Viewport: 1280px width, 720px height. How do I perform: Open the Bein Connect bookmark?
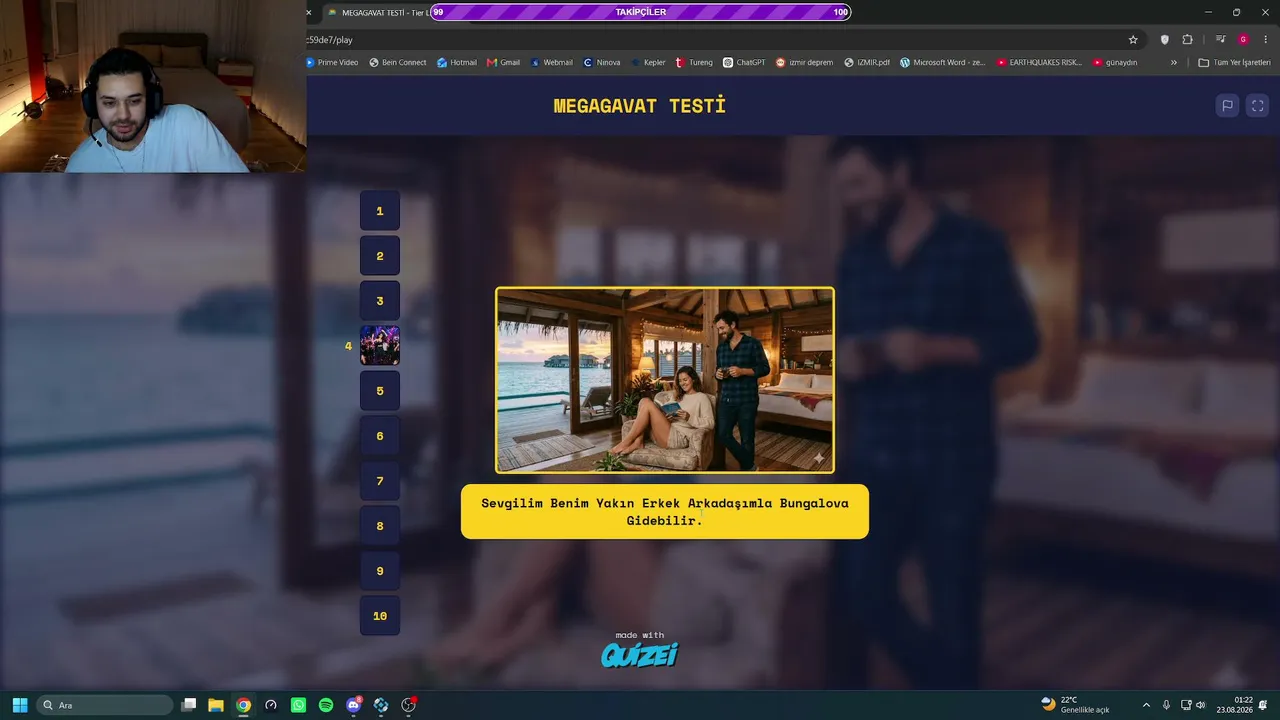tap(398, 62)
